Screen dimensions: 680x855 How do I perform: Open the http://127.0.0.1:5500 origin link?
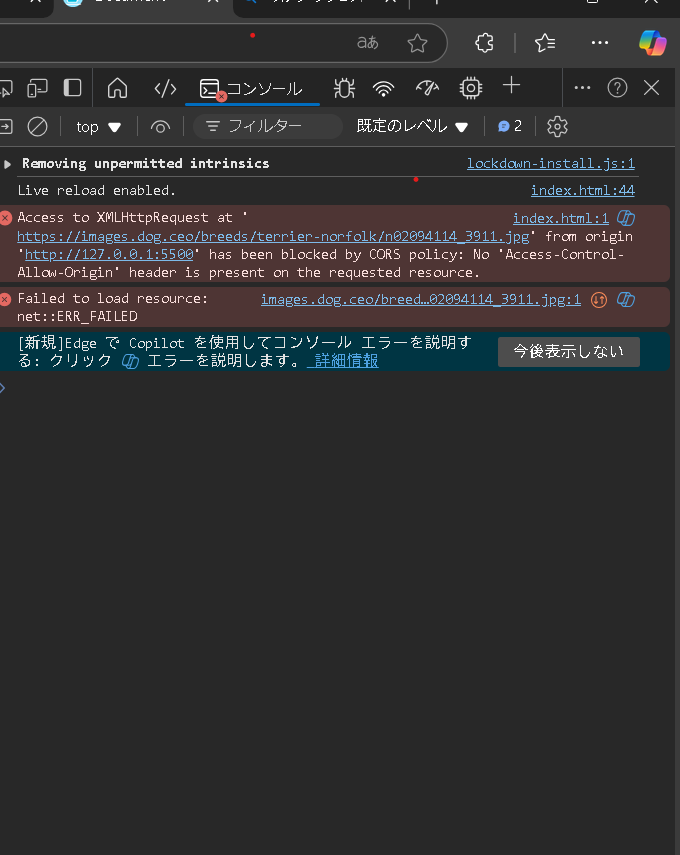point(109,255)
